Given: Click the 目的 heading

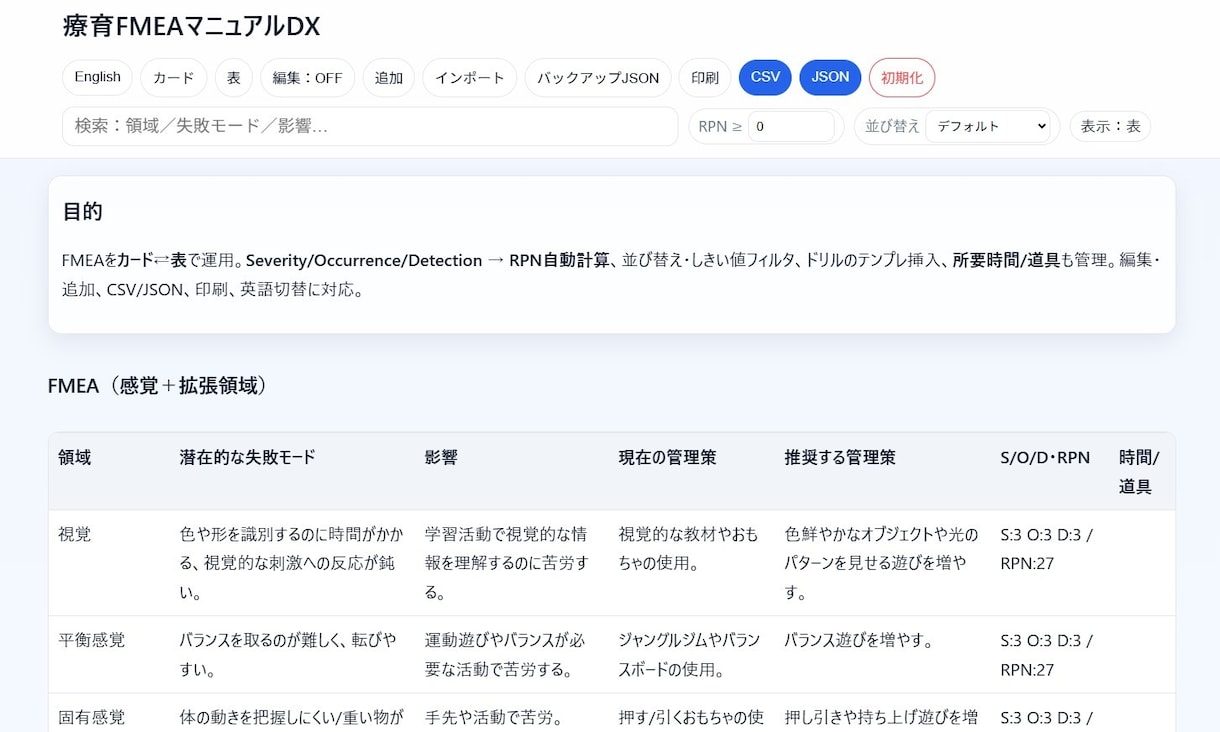Looking at the screenshot, I should (x=82, y=211).
